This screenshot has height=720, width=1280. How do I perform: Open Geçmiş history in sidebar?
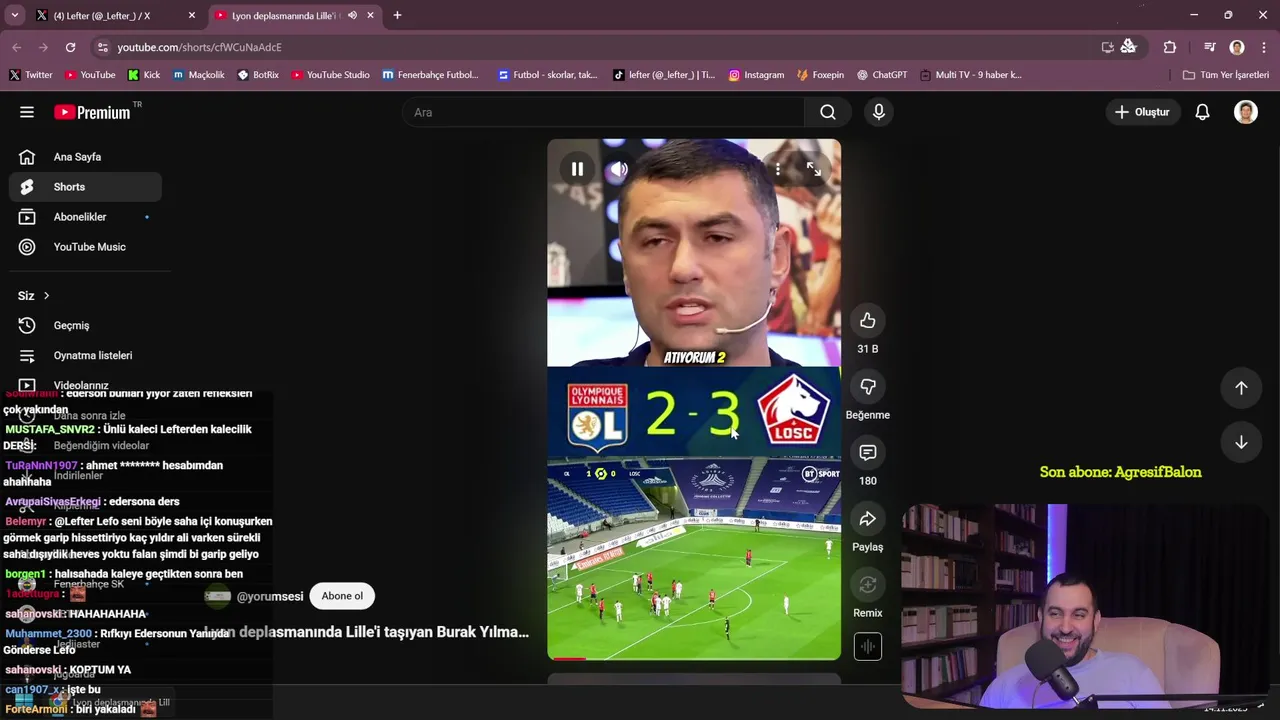click(x=85, y=326)
